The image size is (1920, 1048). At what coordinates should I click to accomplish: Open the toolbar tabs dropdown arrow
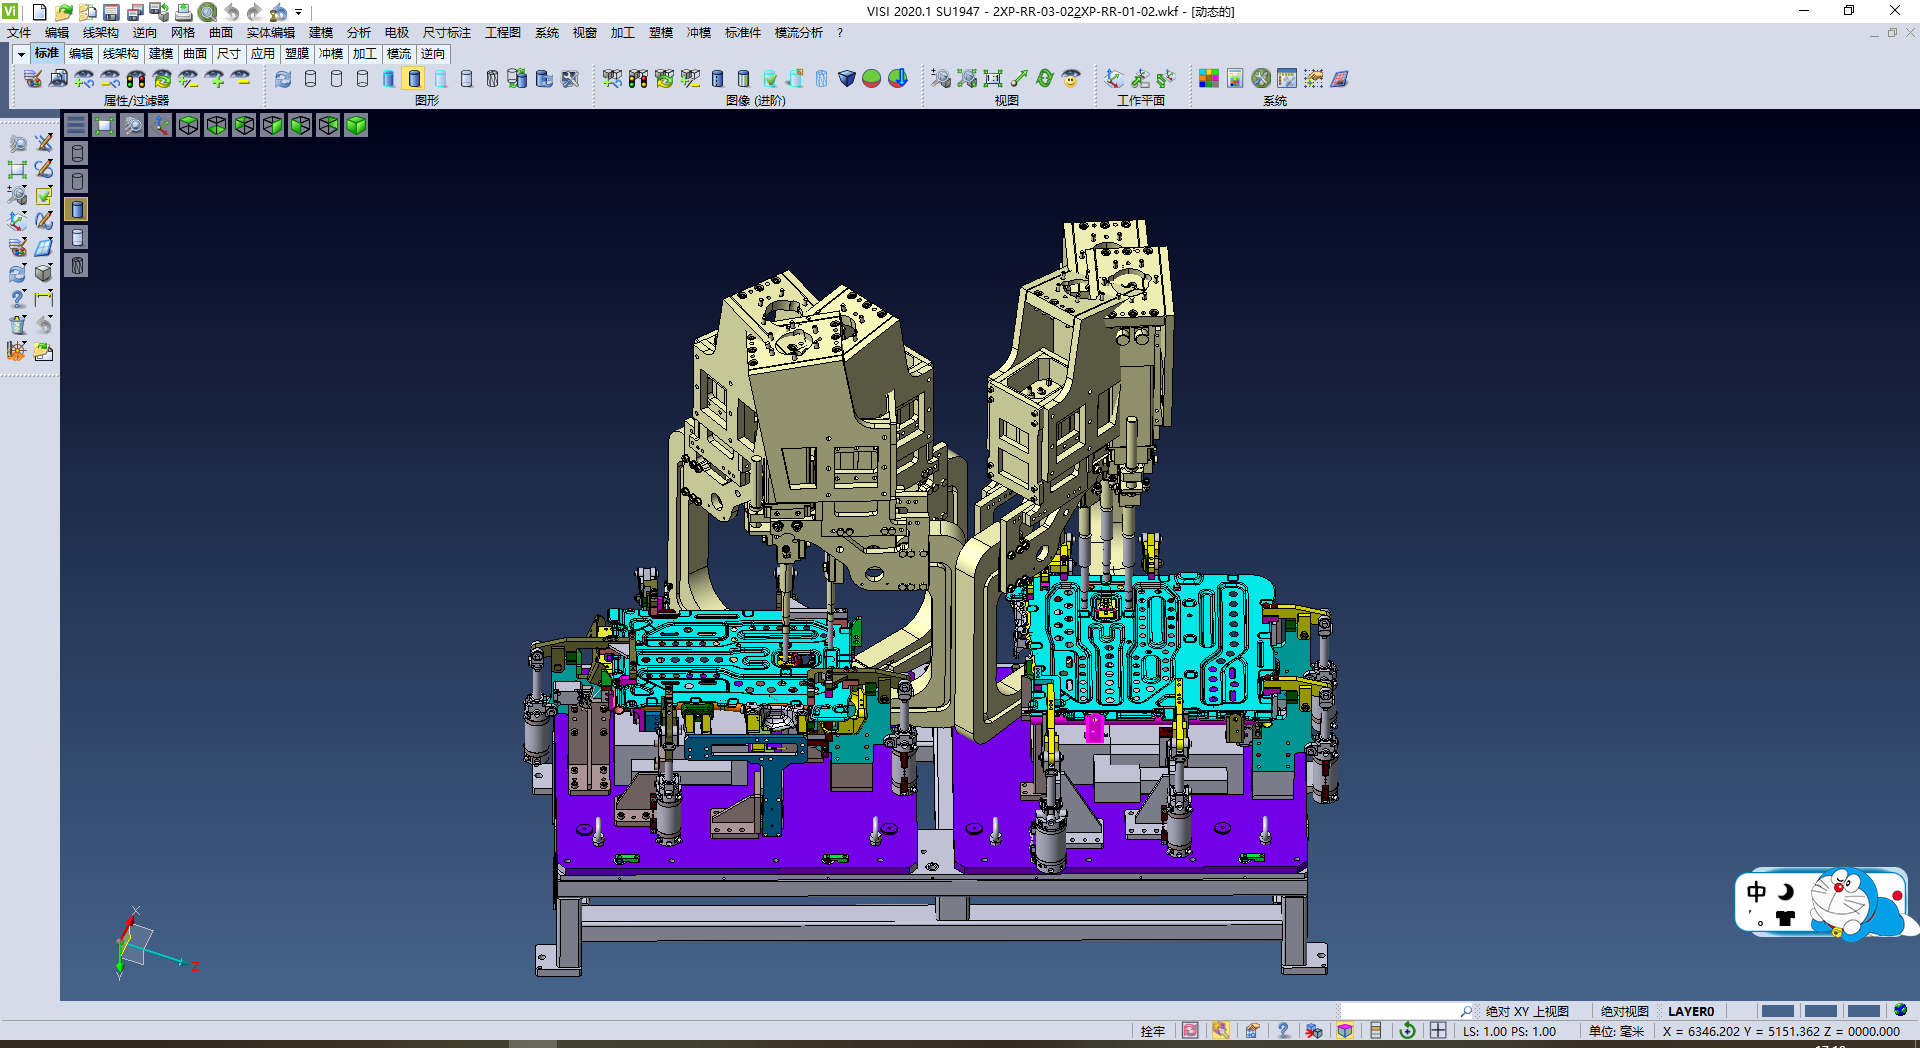pyautogui.click(x=20, y=54)
